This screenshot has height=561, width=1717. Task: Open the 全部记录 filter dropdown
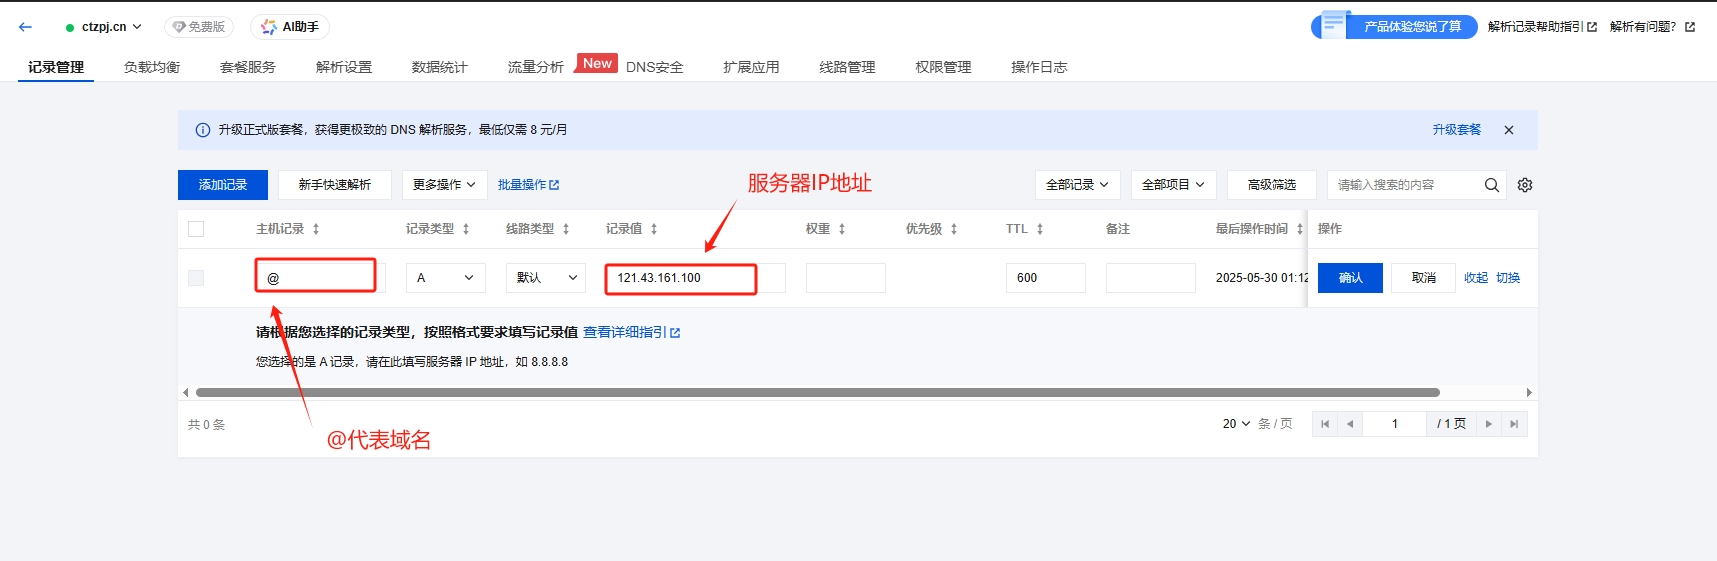[1077, 185]
